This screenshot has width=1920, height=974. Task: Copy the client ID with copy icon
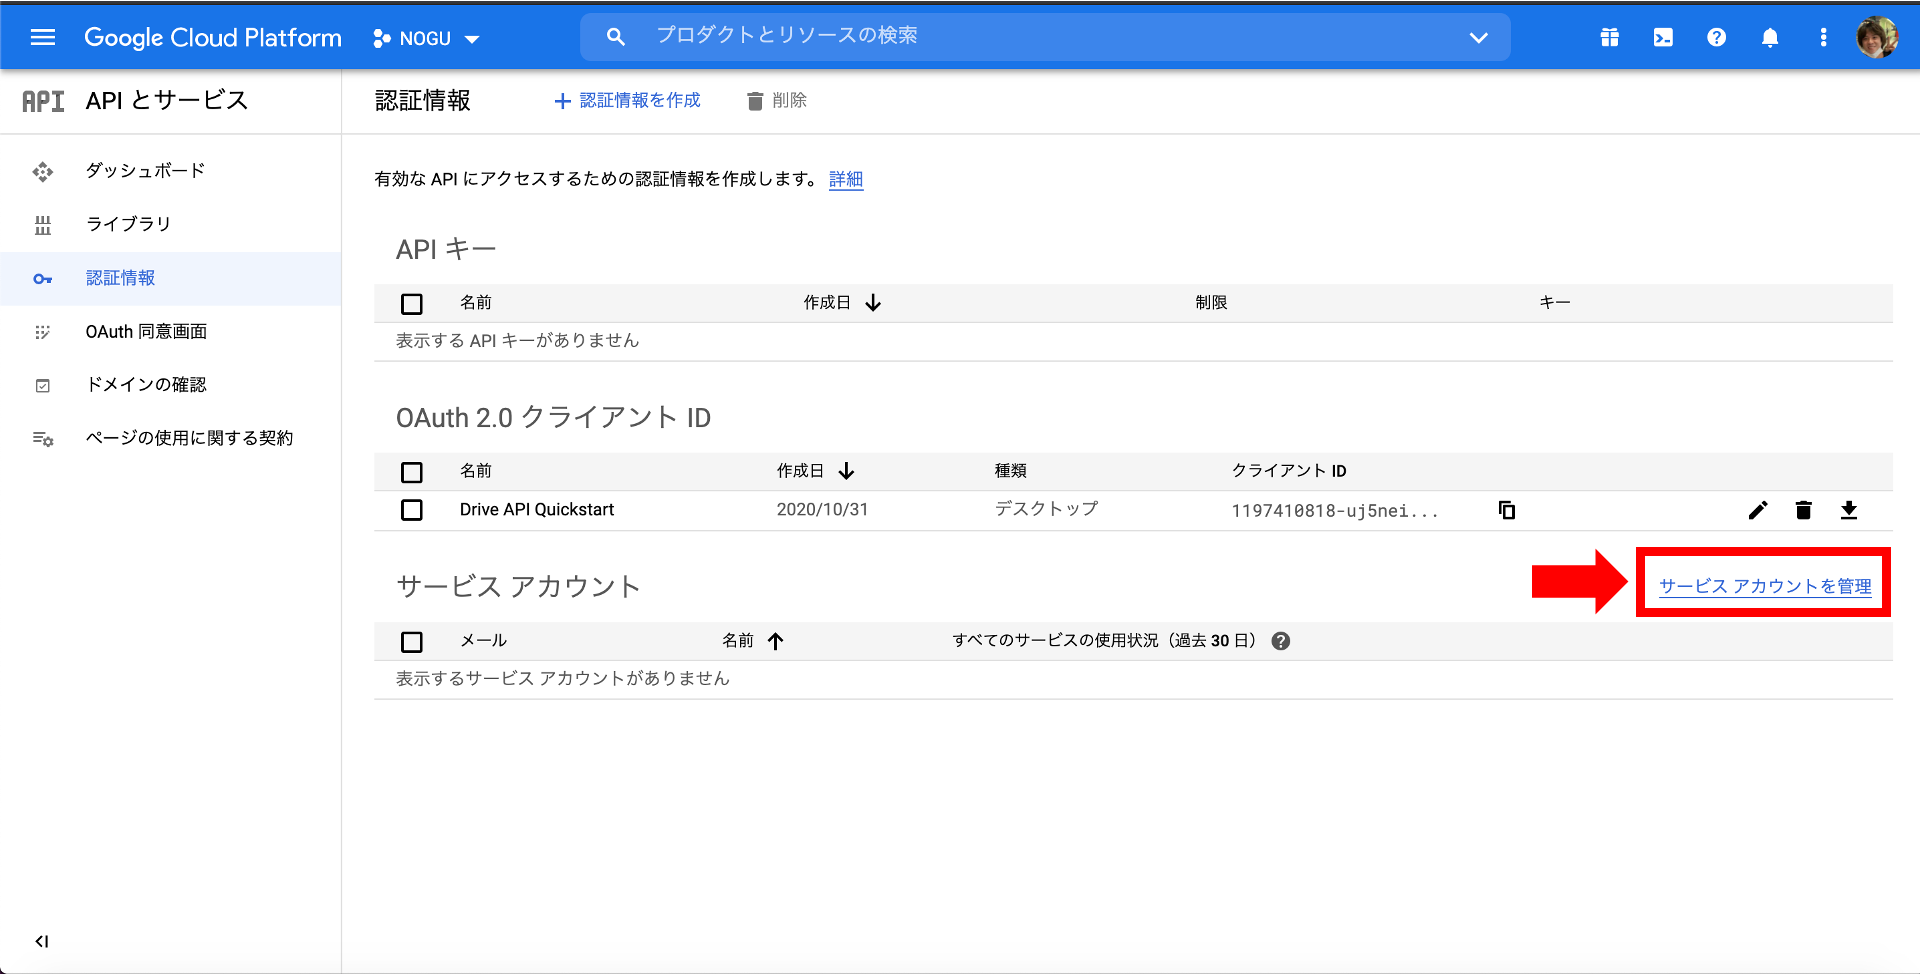coord(1507,510)
